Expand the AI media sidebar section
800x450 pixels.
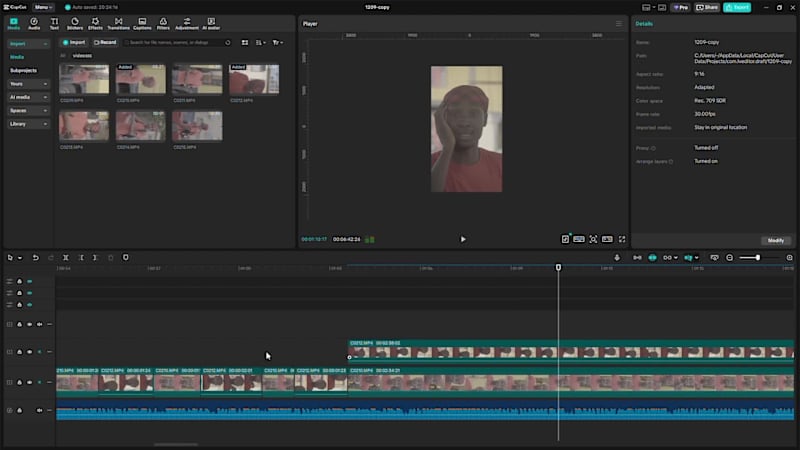pos(25,97)
